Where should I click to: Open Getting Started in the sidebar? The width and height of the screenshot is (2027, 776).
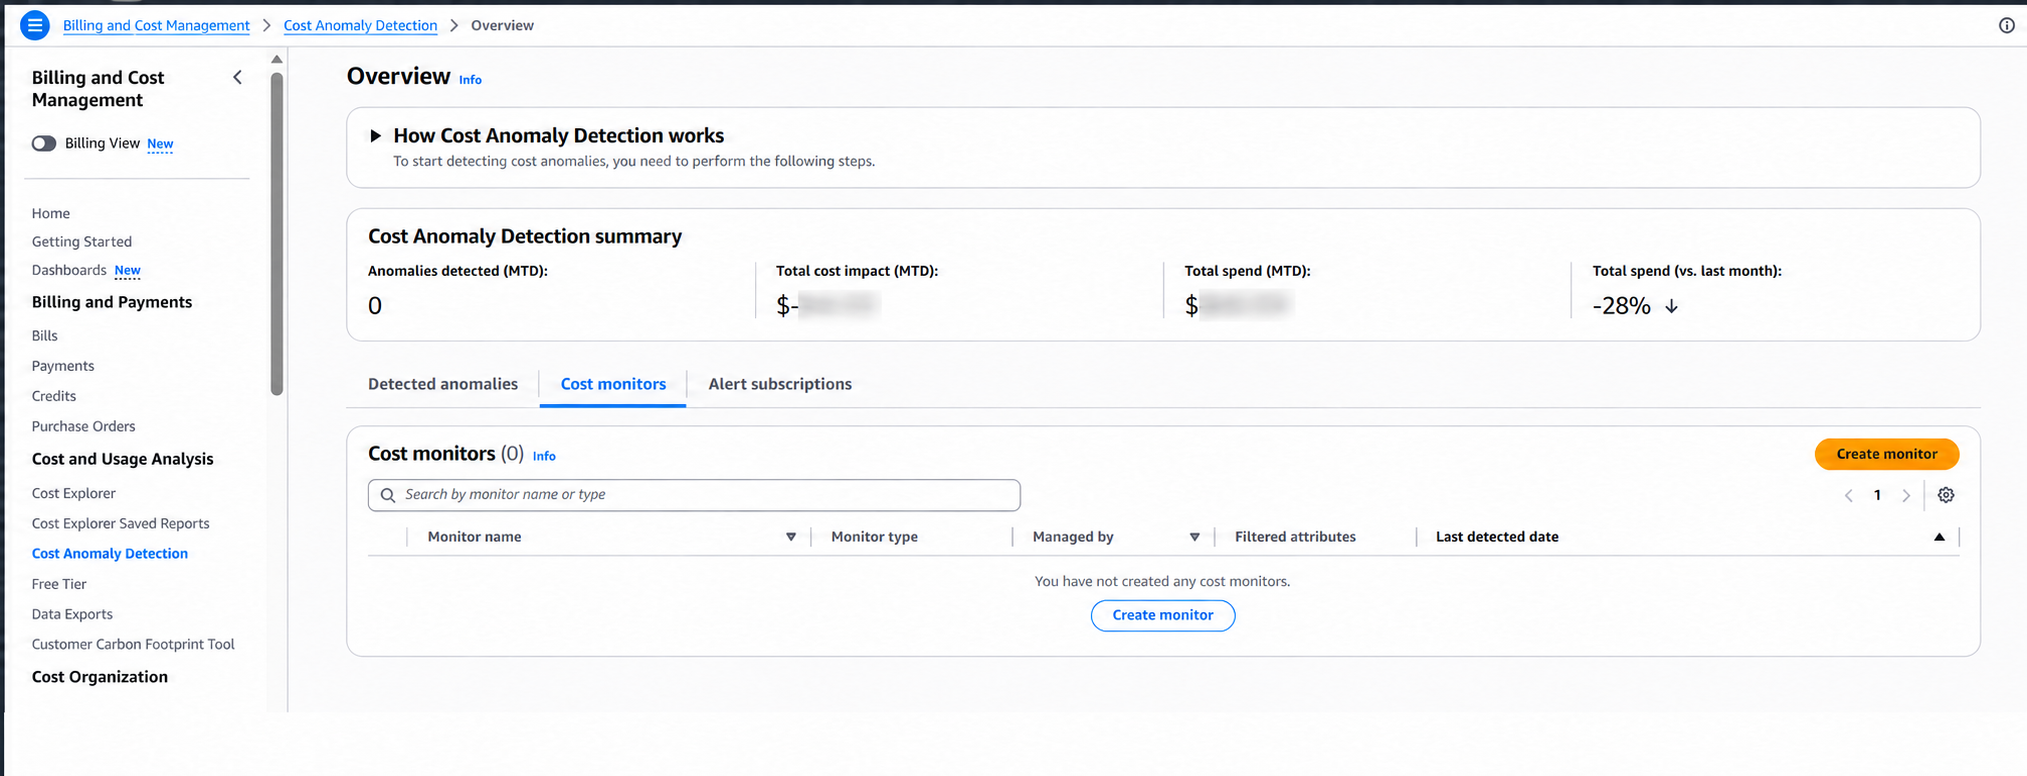[x=82, y=242]
